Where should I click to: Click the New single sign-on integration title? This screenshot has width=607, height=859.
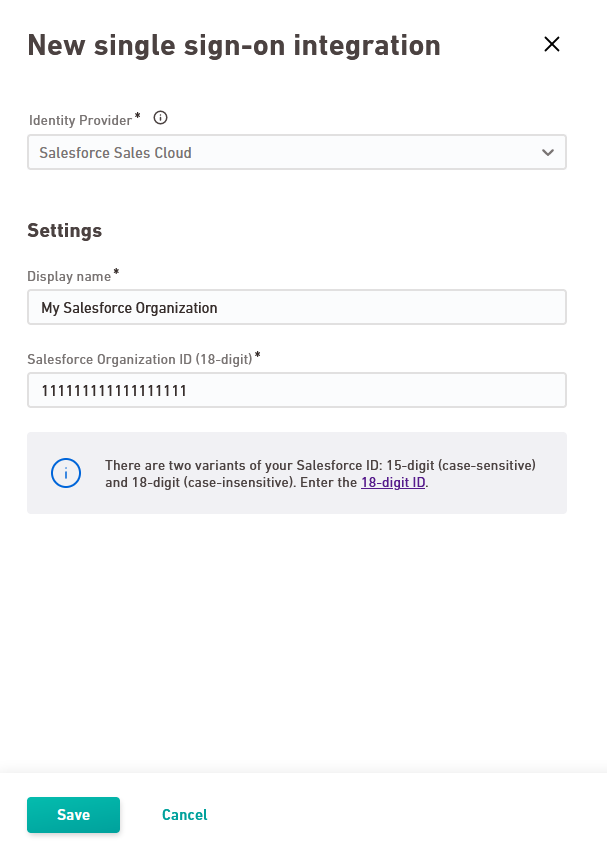[x=234, y=45]
